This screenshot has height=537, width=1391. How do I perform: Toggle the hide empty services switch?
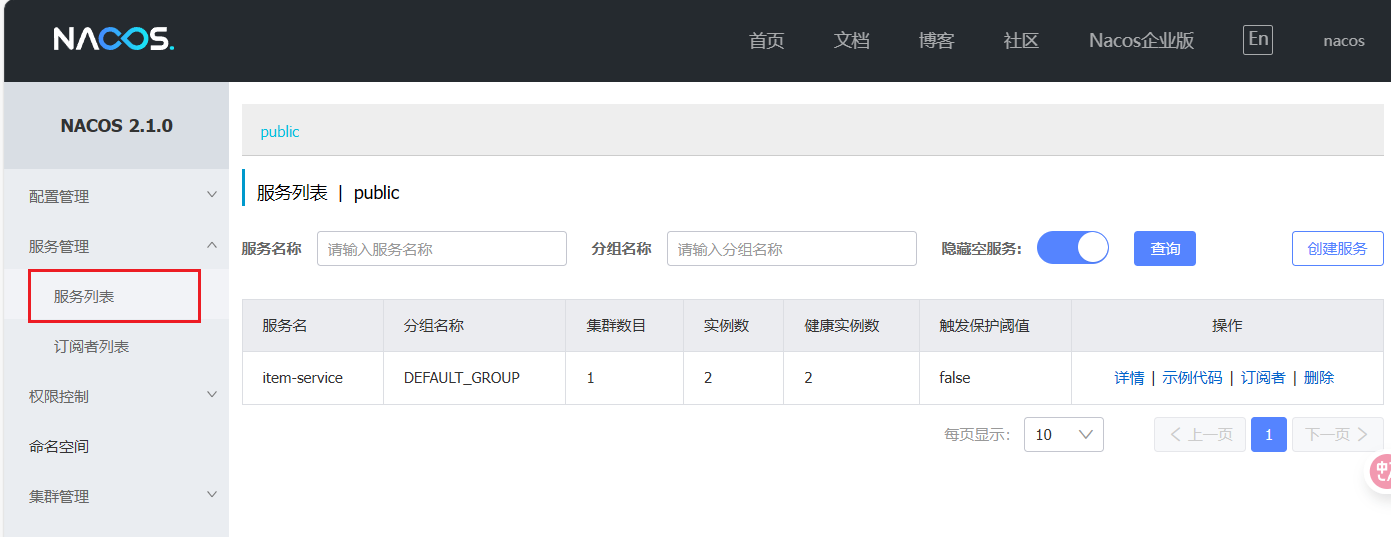(1073, 248)
